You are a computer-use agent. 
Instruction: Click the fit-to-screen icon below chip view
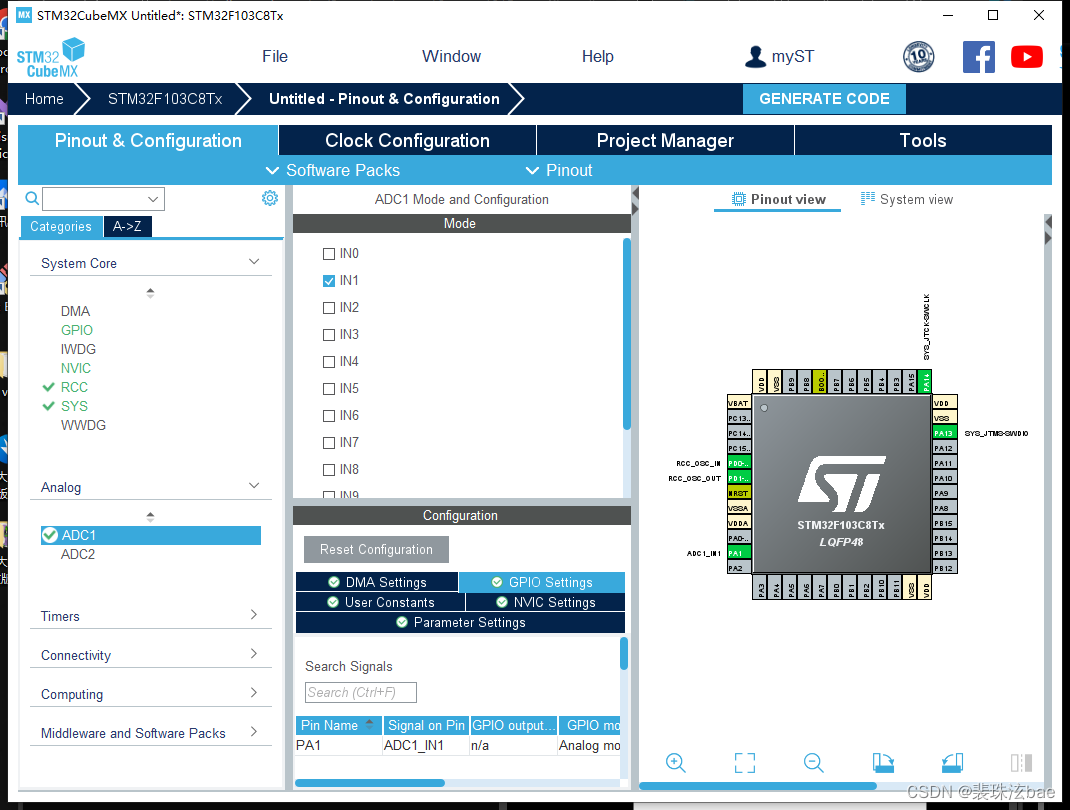744,762
